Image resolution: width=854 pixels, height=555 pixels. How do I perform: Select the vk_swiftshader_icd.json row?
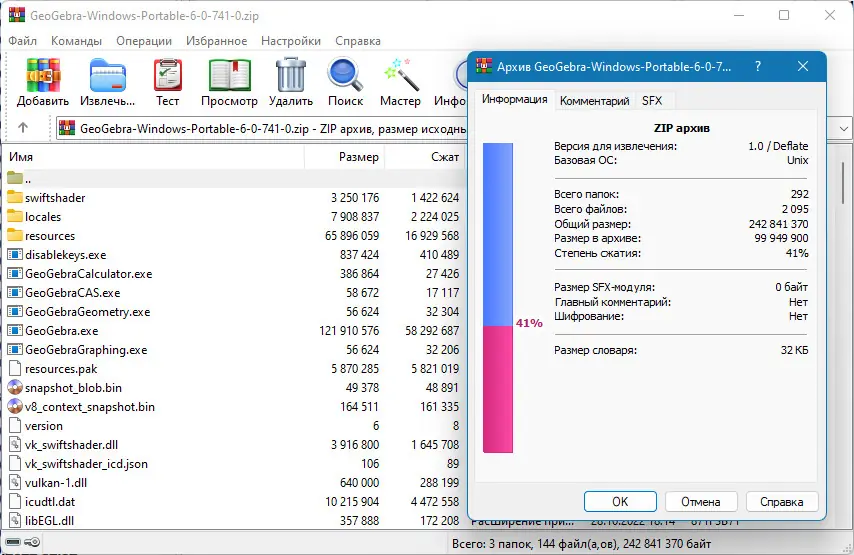point(234,464)
